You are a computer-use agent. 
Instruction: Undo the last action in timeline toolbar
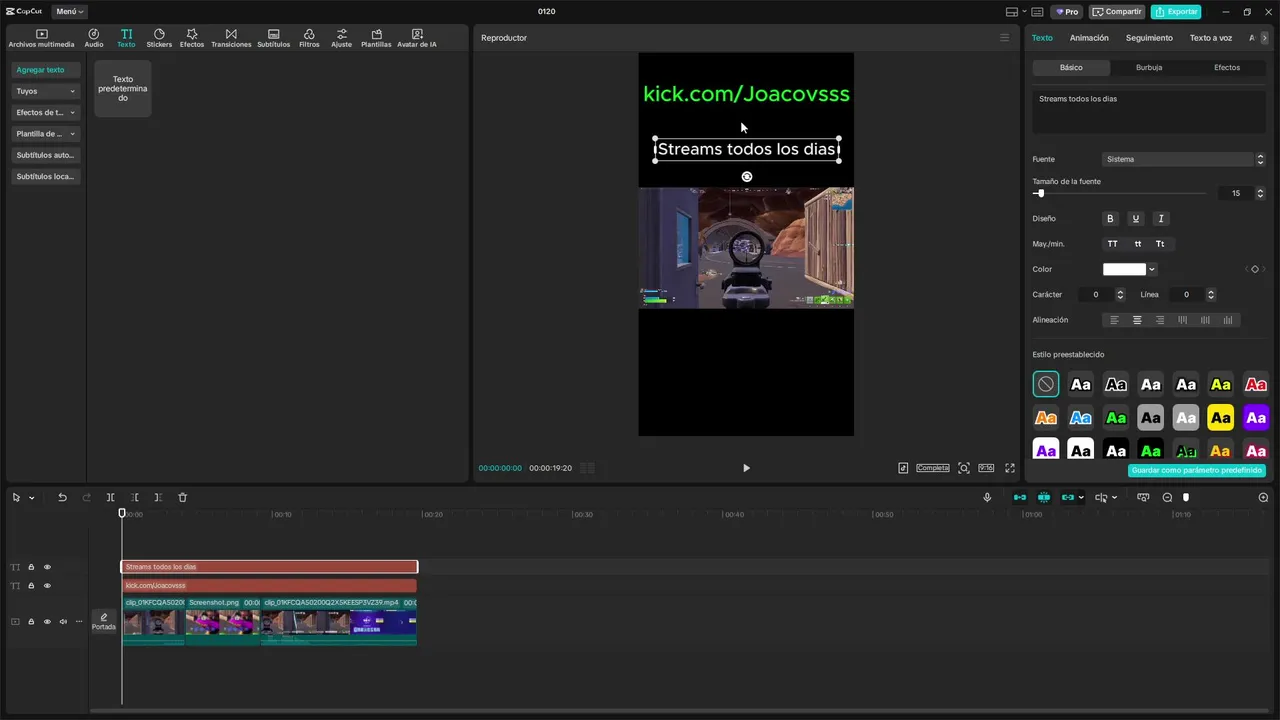tap(62, 497)
